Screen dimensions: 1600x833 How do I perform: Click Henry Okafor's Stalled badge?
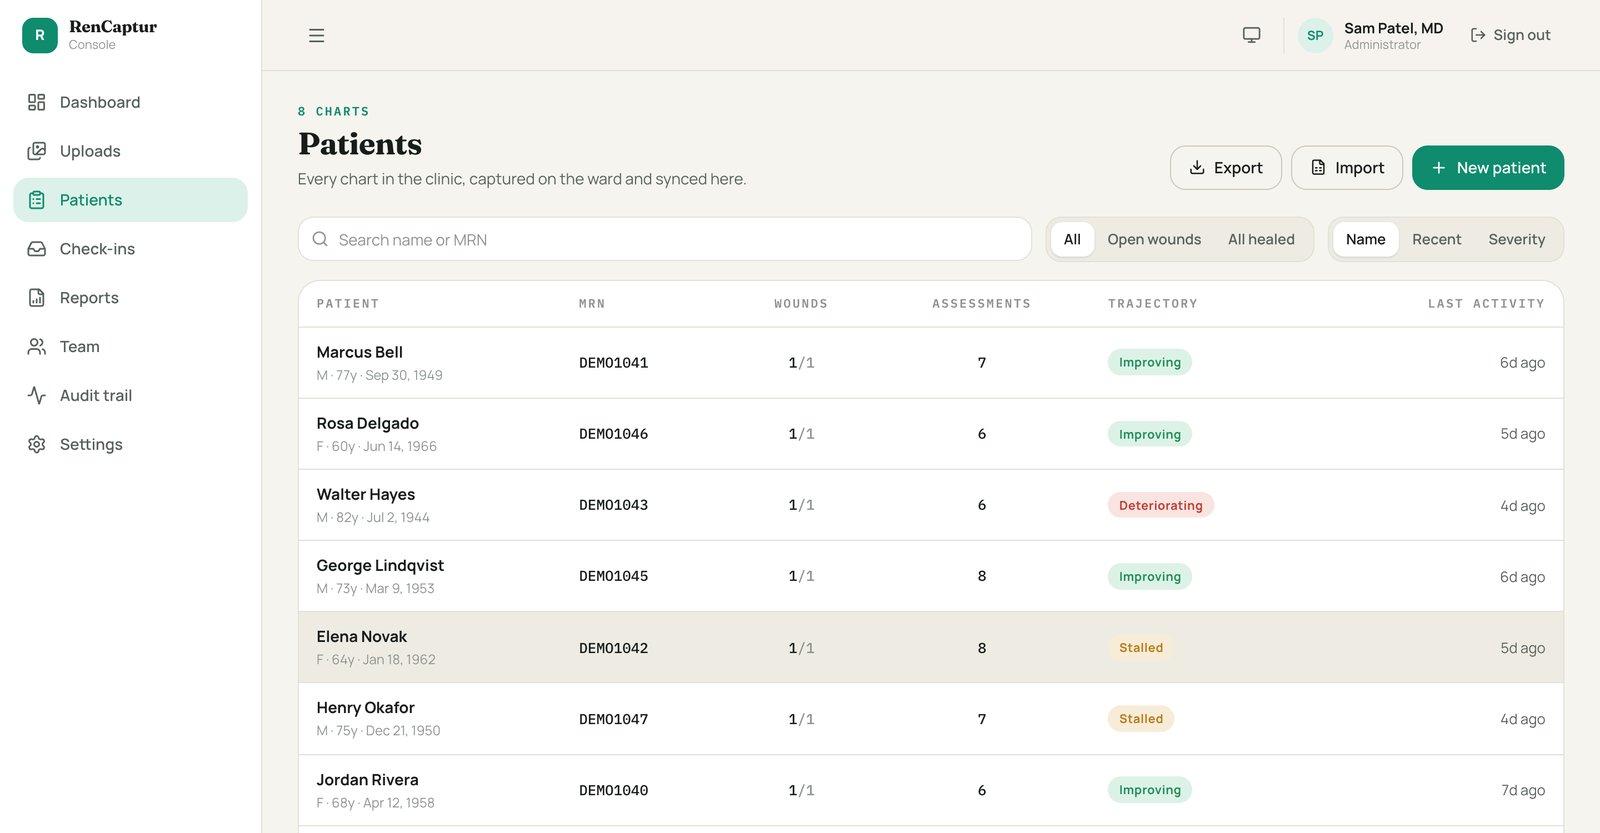[1141, 719]
